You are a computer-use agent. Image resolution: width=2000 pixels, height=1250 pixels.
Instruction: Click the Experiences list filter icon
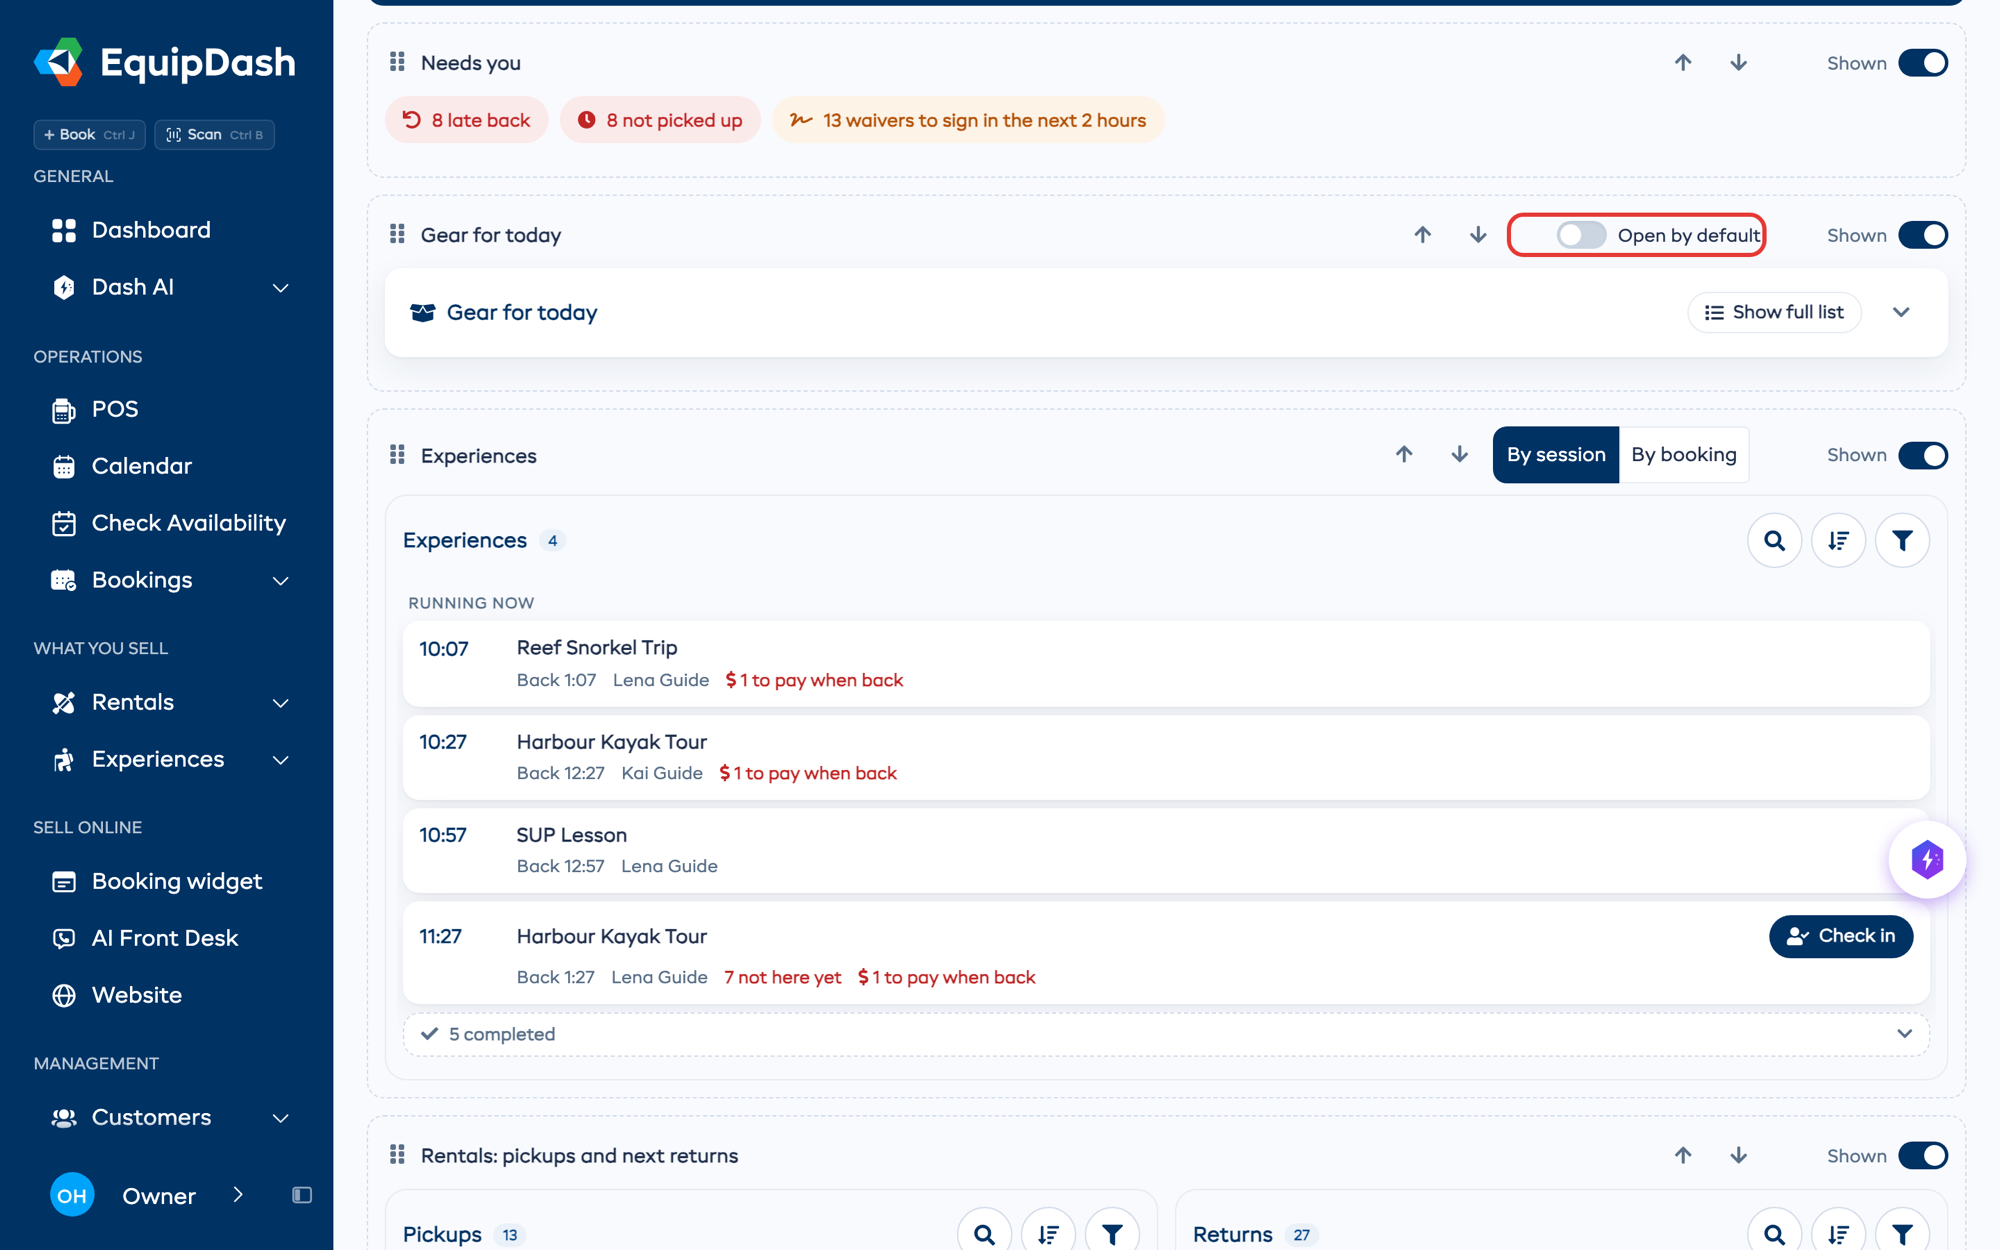coord(1902,541)
